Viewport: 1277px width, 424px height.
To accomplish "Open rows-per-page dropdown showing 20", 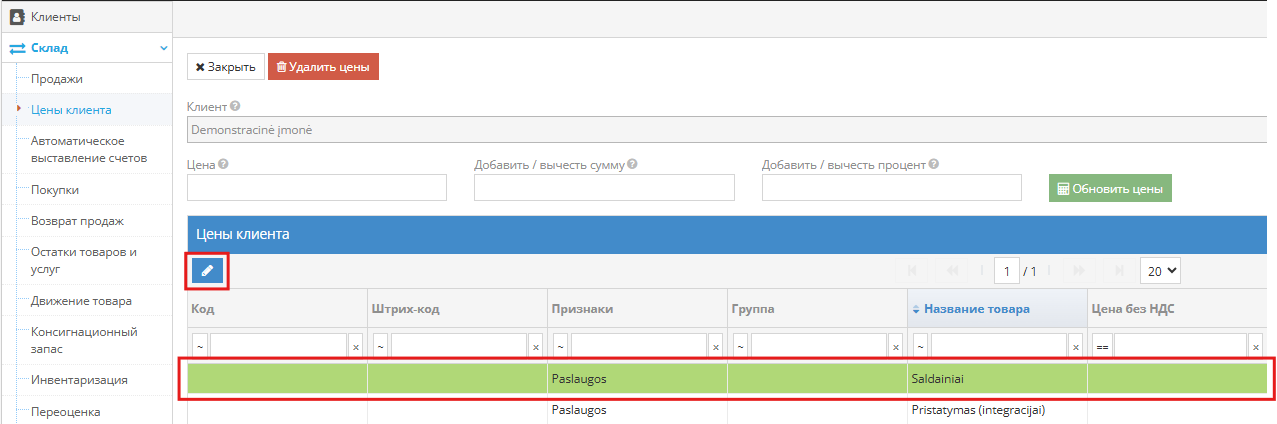I will pyautogui.click(x=1160, y=271).
